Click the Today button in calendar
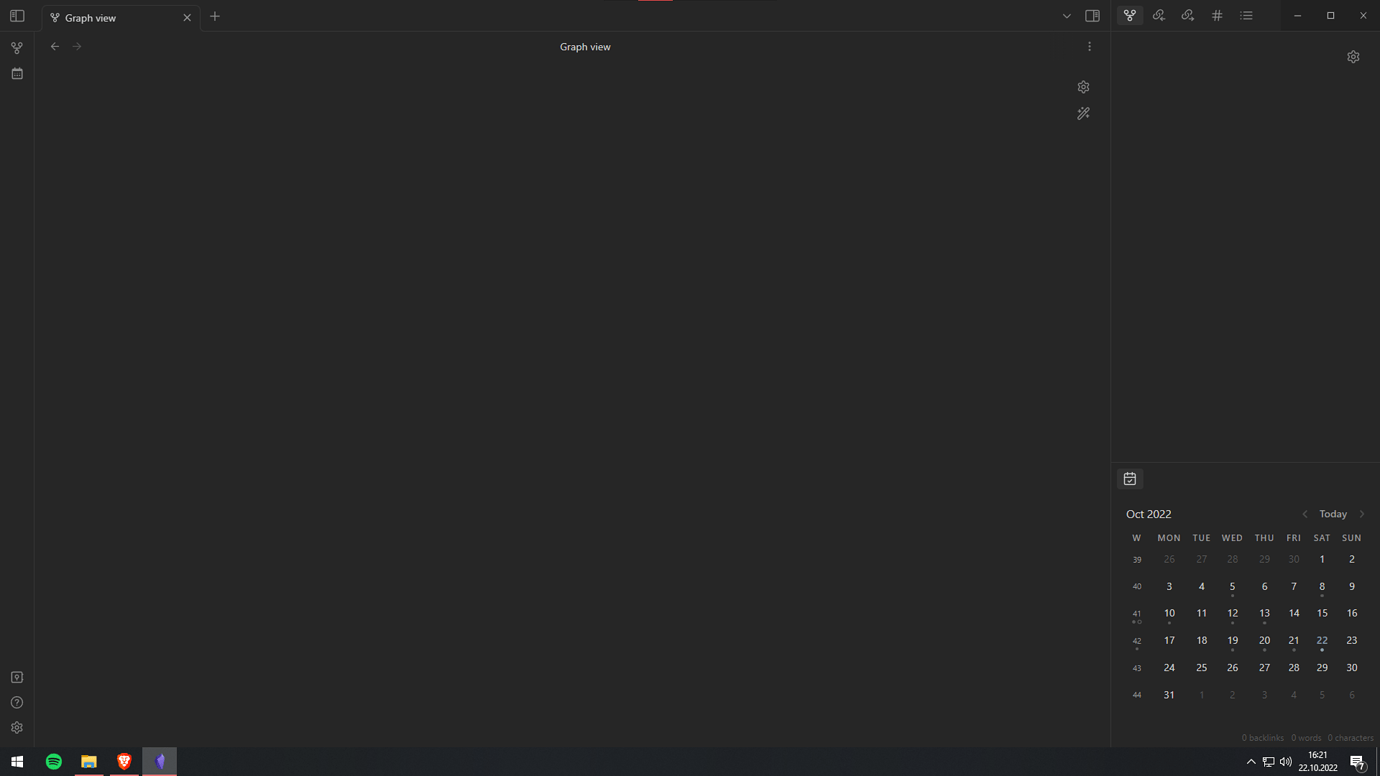This screenshot has width=1380, height=776. point(1333,514)
